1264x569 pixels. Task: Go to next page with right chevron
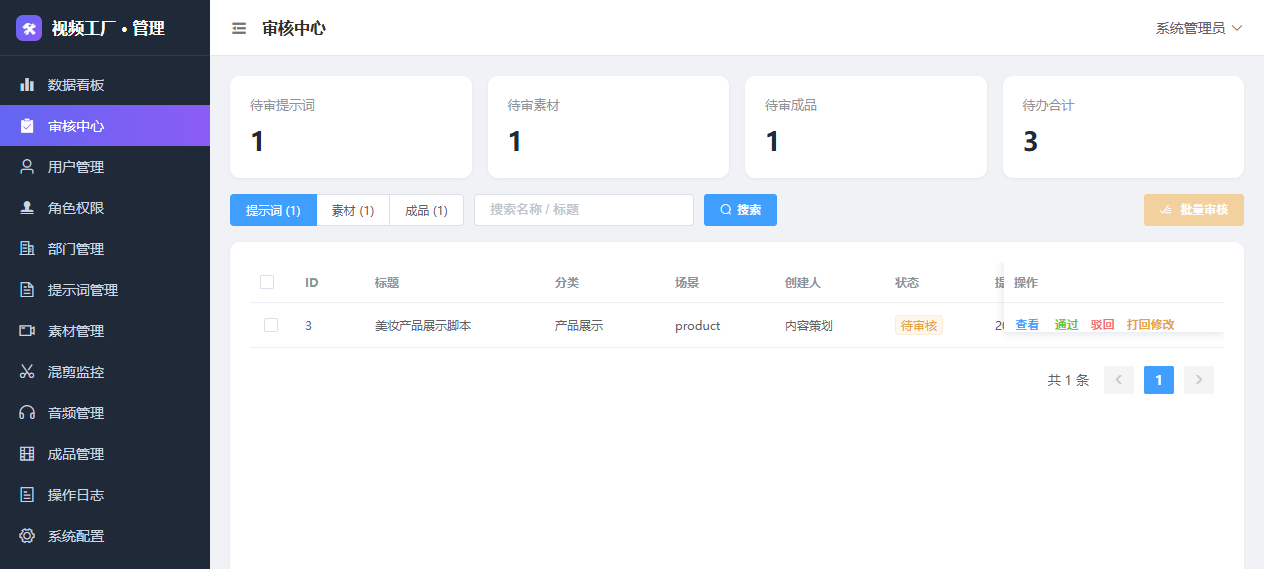(1199, 380)
